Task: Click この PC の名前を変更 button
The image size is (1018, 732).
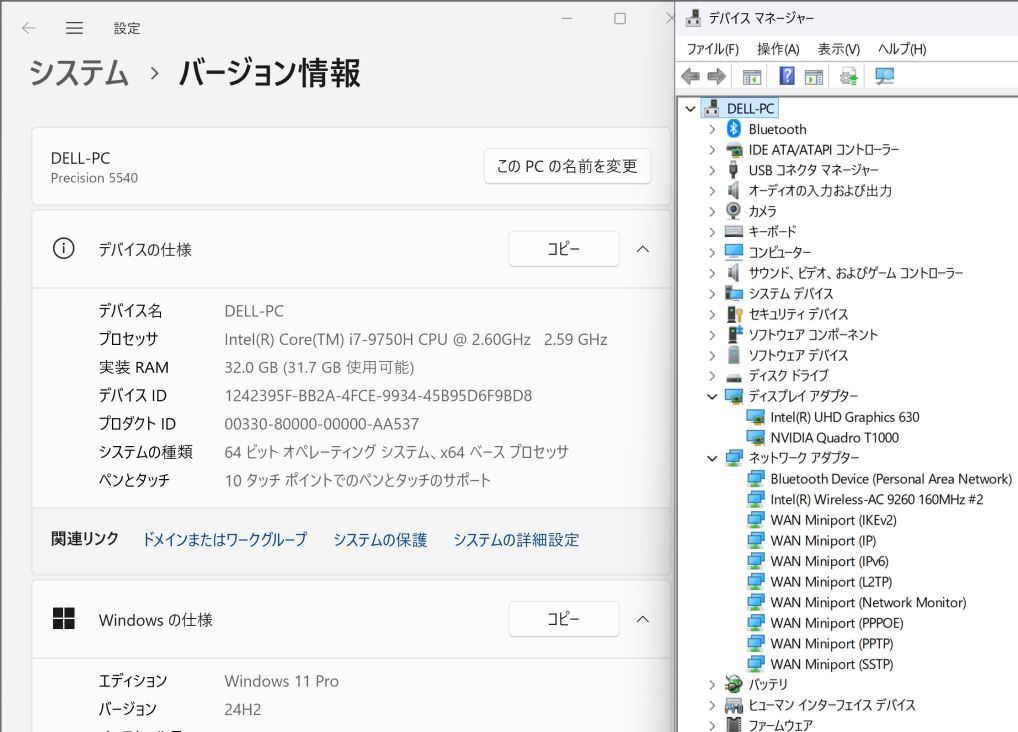Action: 567,166
